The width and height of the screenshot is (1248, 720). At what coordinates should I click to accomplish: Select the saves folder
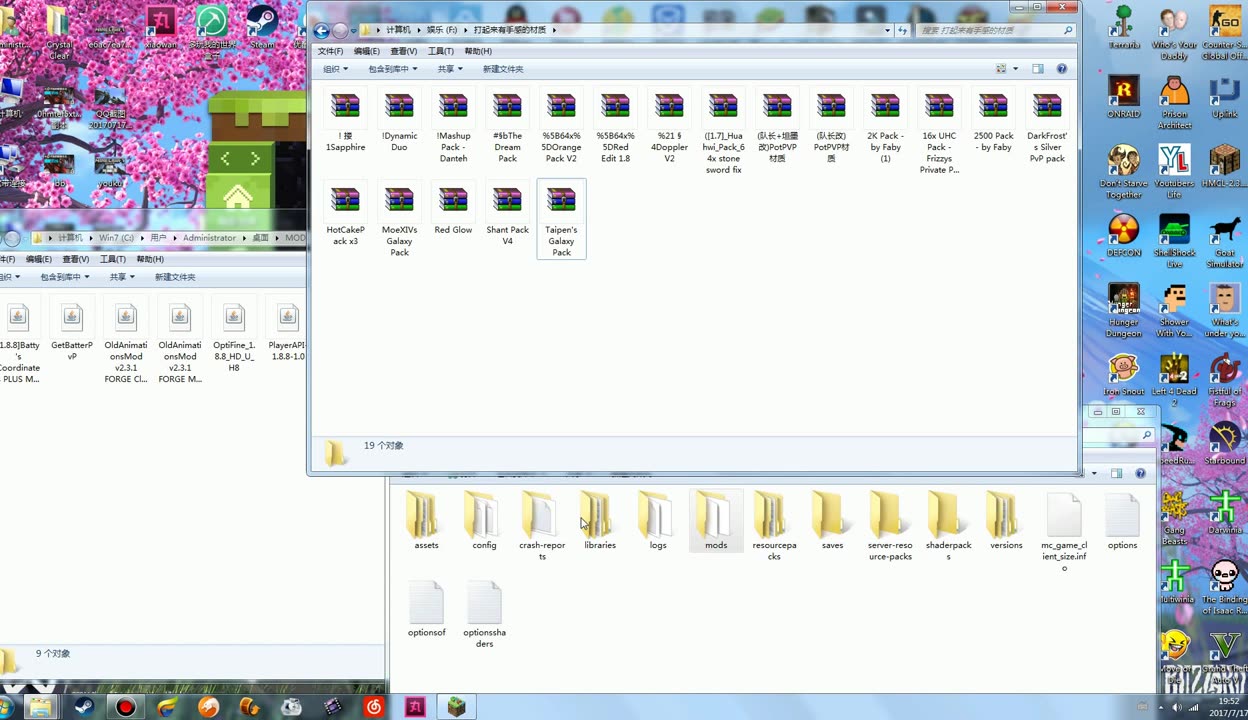832,521
